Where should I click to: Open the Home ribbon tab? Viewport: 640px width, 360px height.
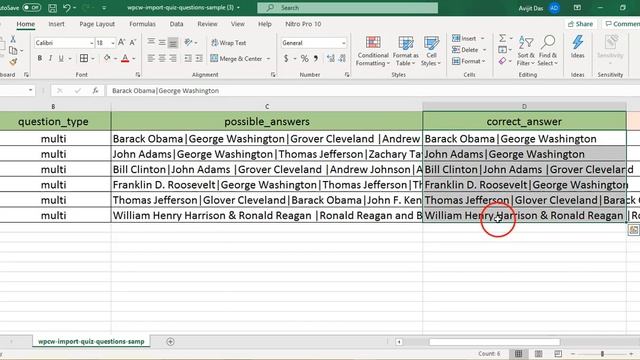[x=25, y=24]
